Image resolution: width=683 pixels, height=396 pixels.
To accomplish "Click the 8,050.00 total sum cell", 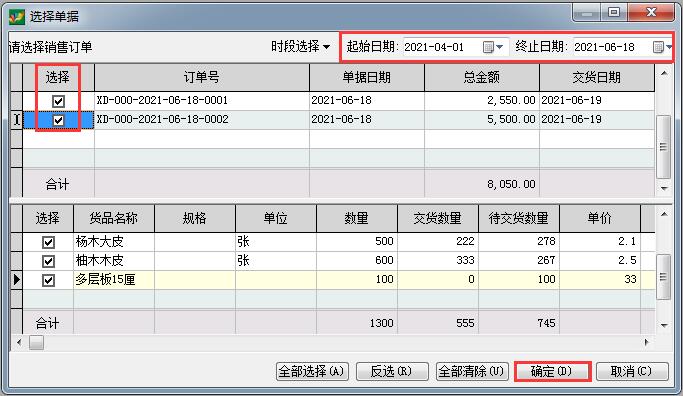I will 482,184.
